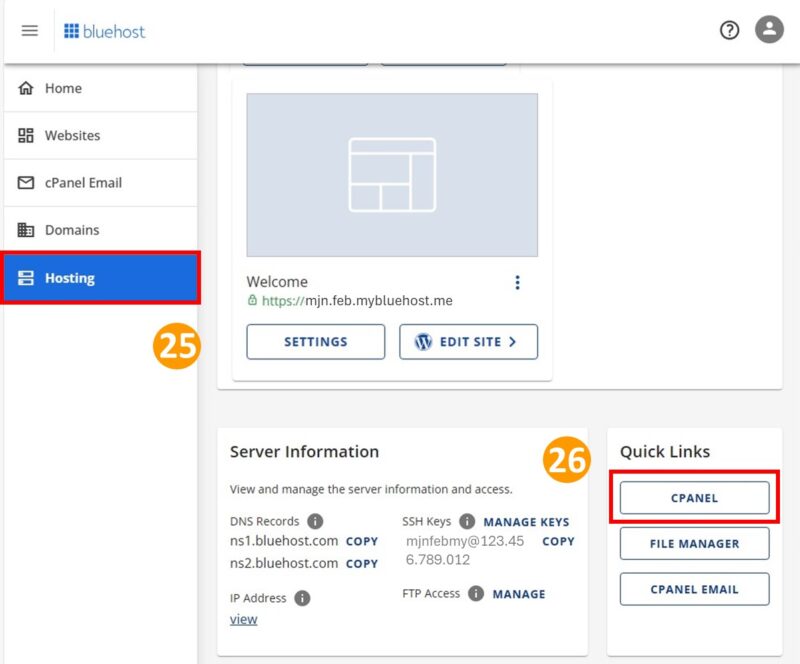Image resolution: width=800 pixels, height=664 pixels.
Task: Click the WordPress icon on EDIT SITE
Action: click(423, 341)
